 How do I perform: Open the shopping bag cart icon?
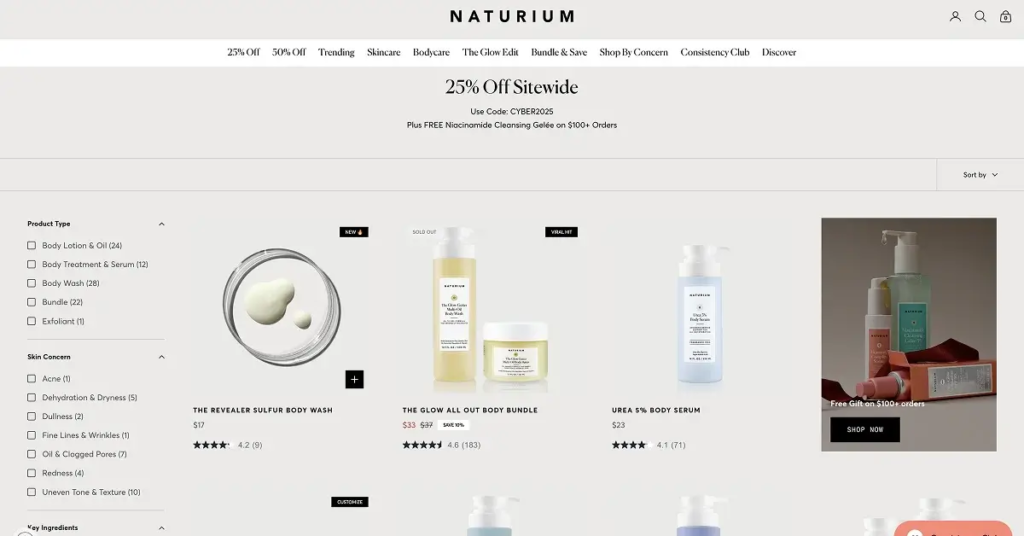click(x=1006, y=16)
